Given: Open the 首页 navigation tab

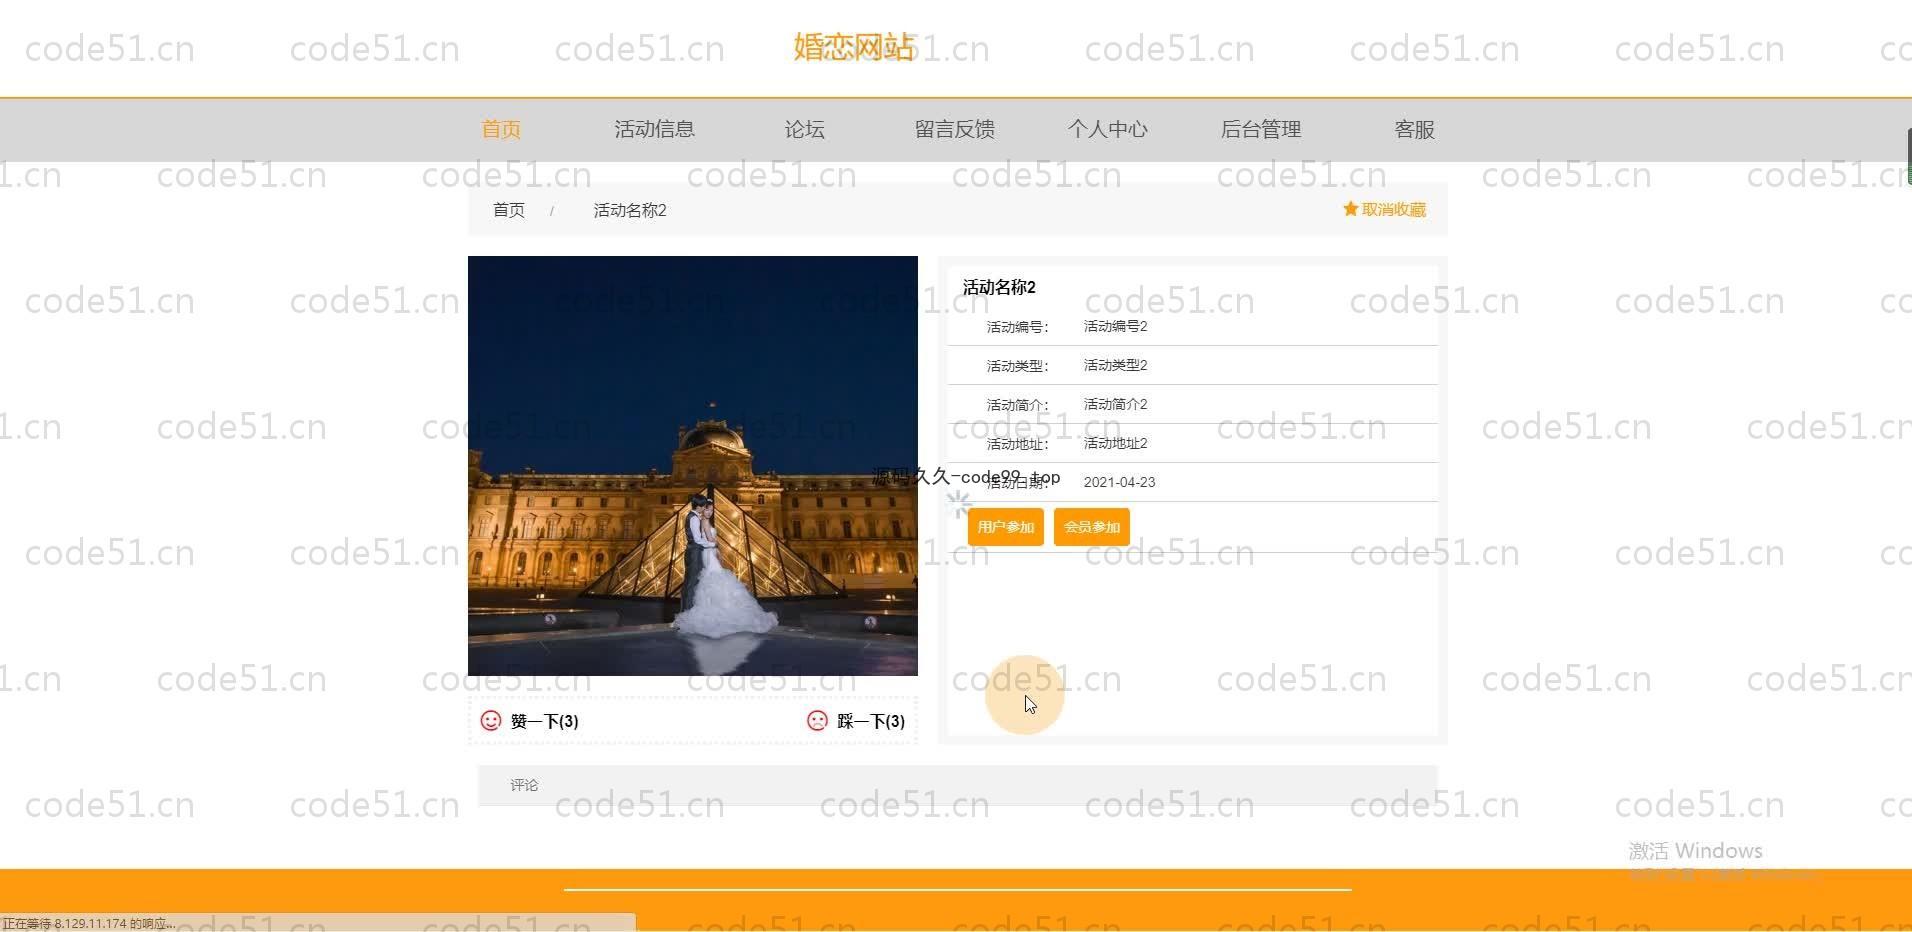Looking at the screenshot, I should coord(501,130).
